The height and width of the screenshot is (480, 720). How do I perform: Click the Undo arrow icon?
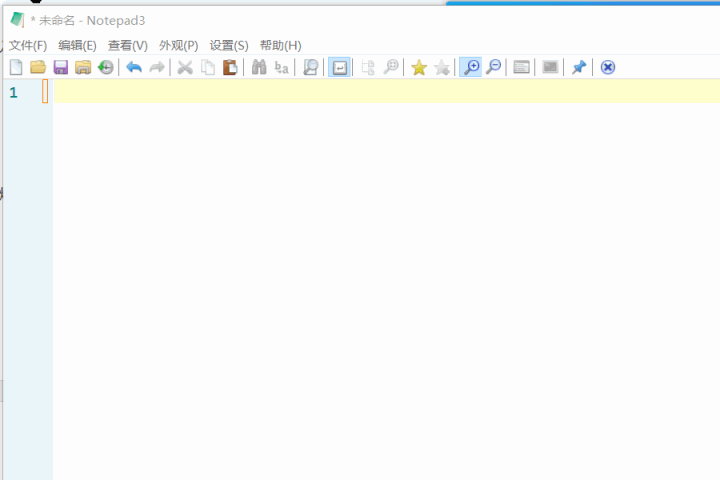tap(133, 67)
